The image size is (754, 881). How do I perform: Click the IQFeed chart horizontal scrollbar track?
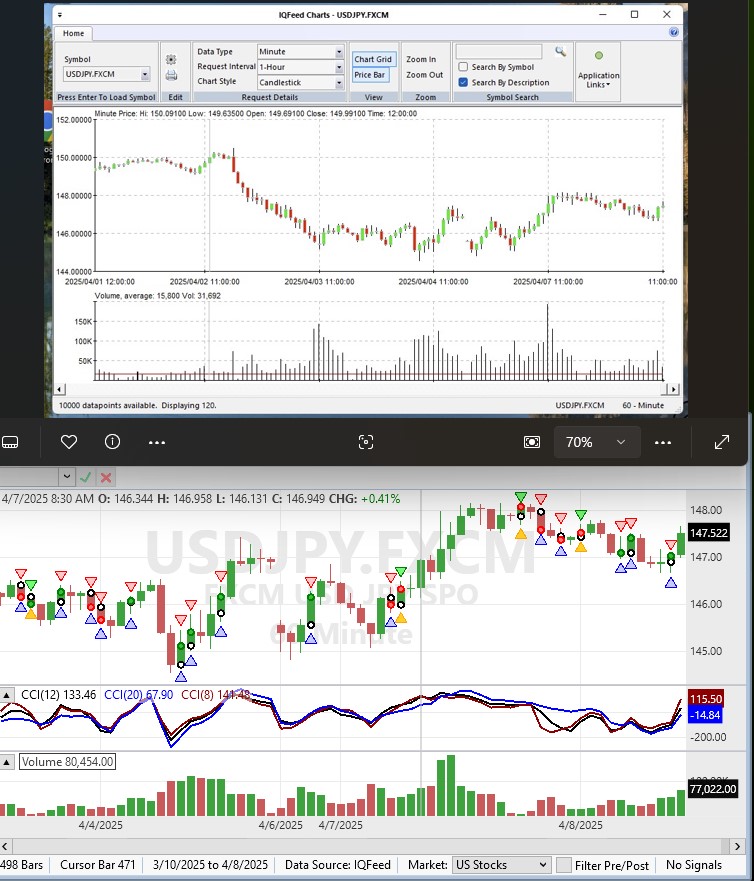367,389
